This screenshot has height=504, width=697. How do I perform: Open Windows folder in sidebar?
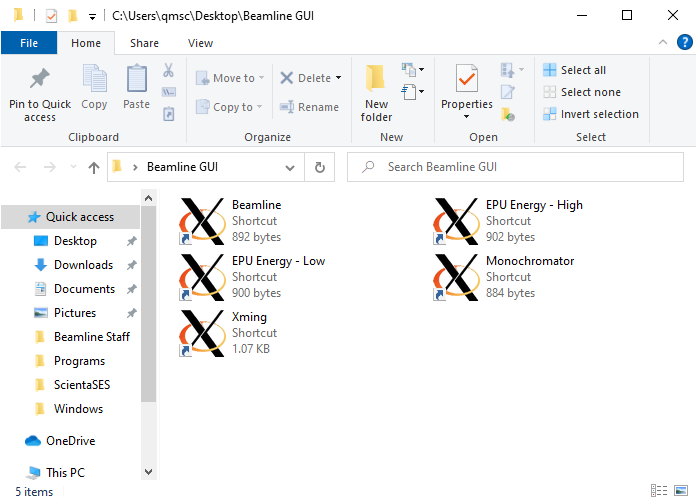point(78,409)
